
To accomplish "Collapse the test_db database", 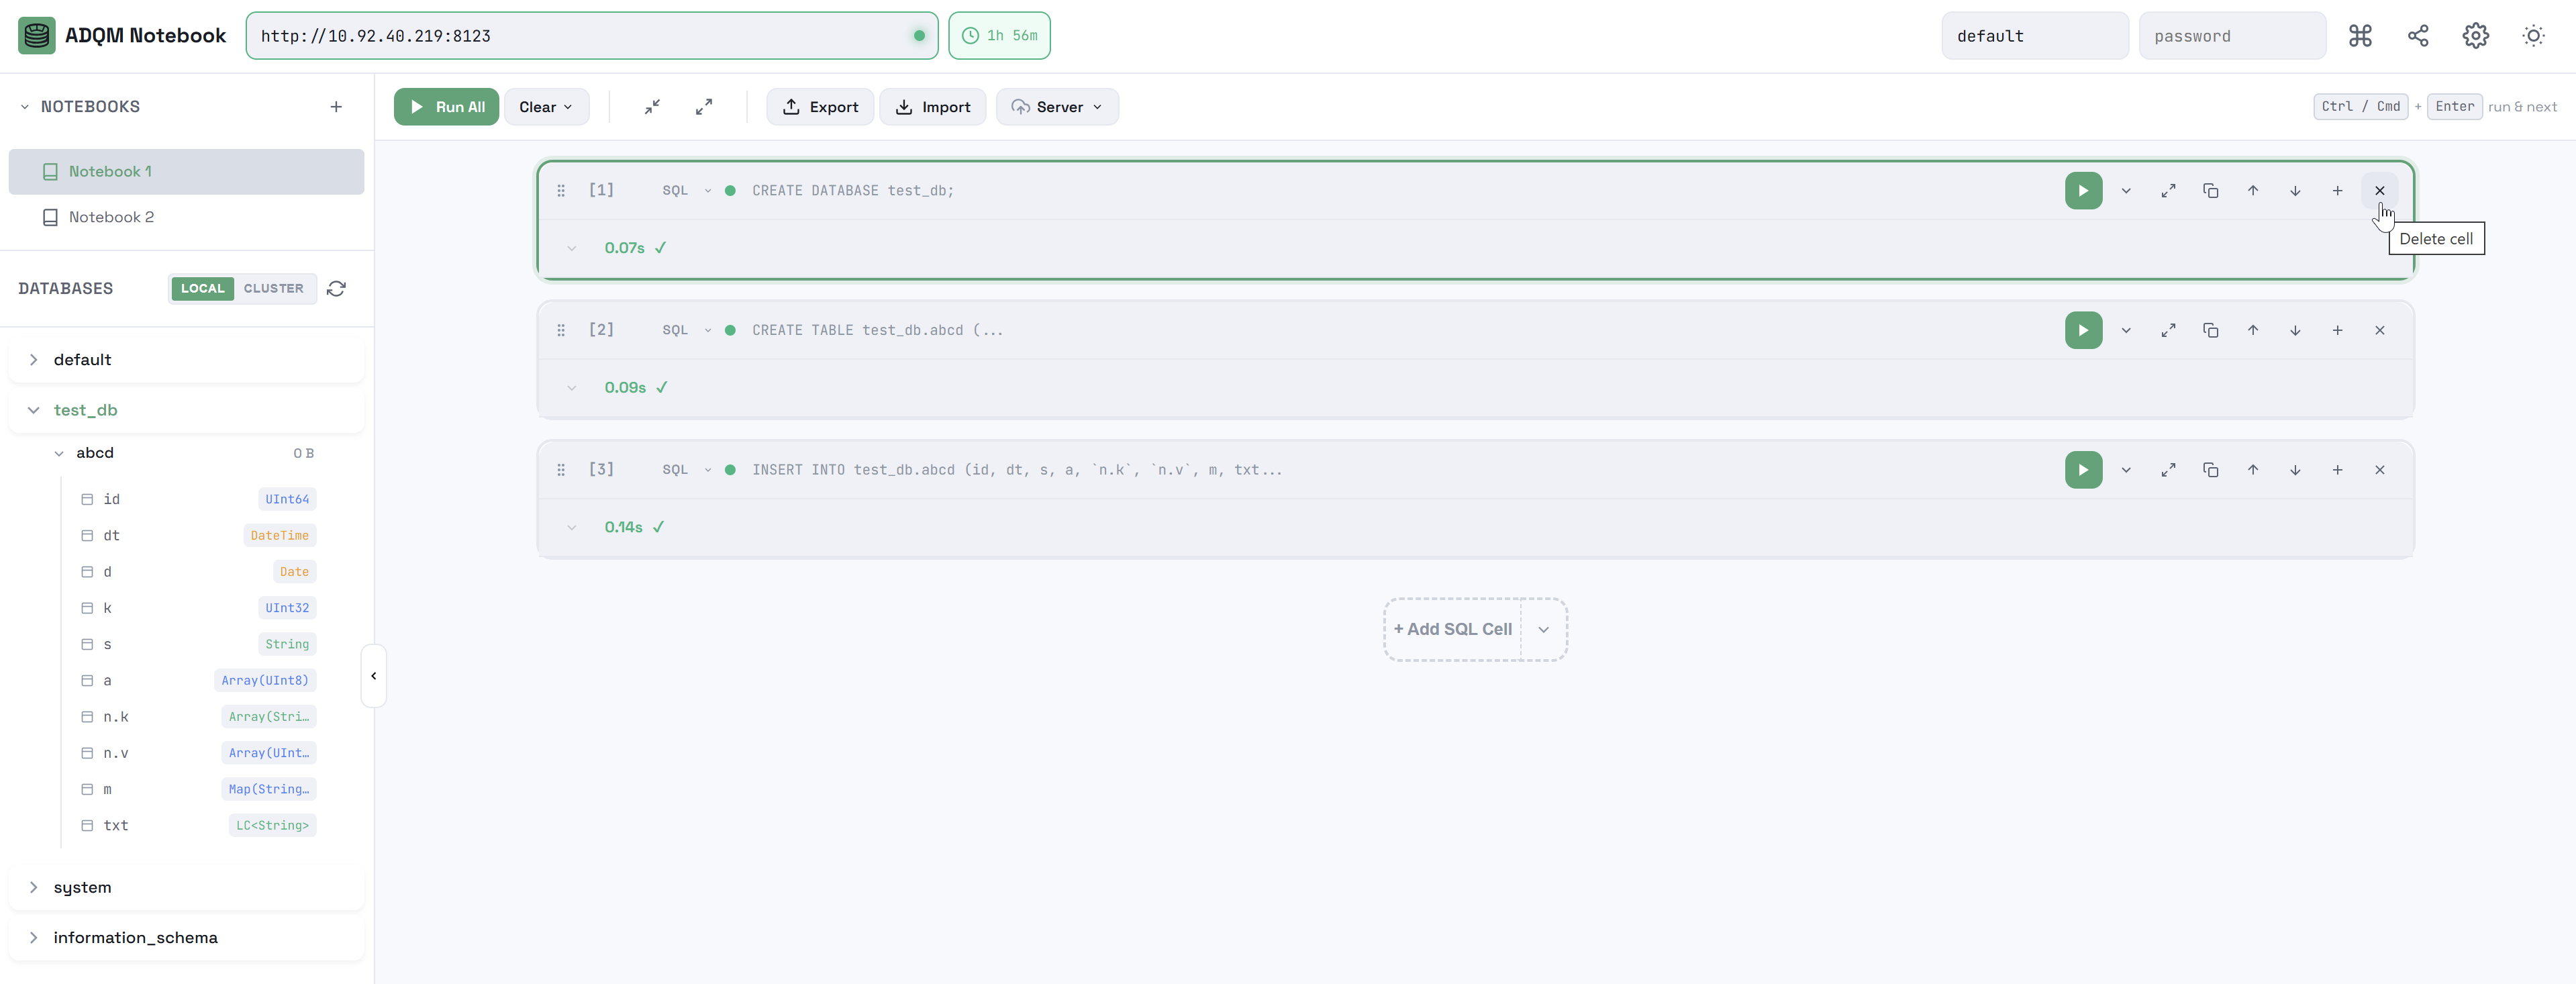I will tap(34, 410).
